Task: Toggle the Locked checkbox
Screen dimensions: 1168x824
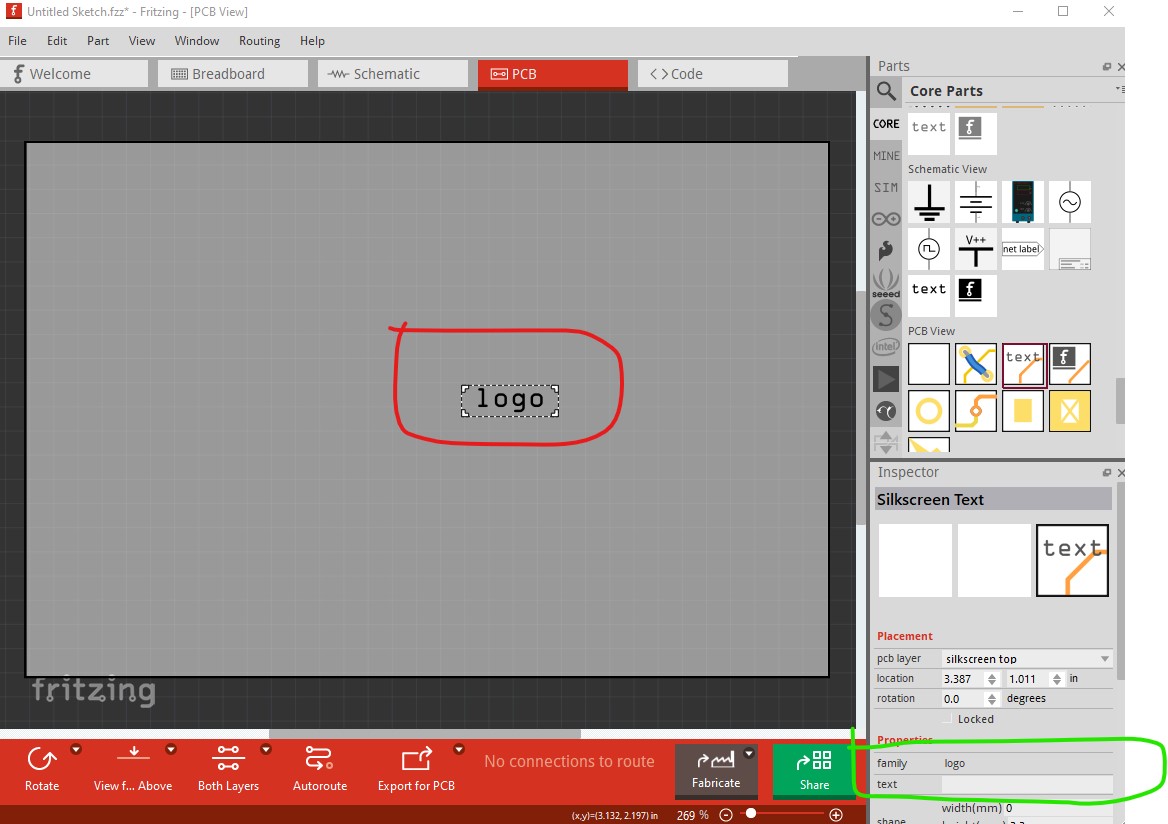Action: click(x=947, y=719)
